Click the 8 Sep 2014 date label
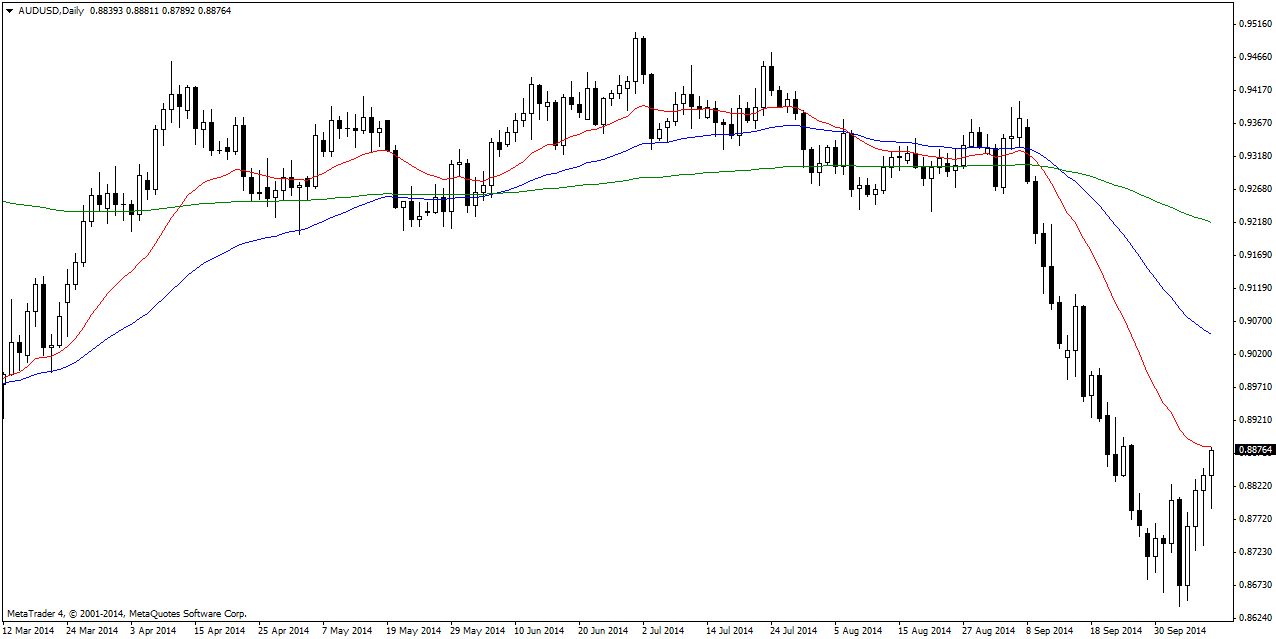1276x639 pixels. [x=1048, y=631]
